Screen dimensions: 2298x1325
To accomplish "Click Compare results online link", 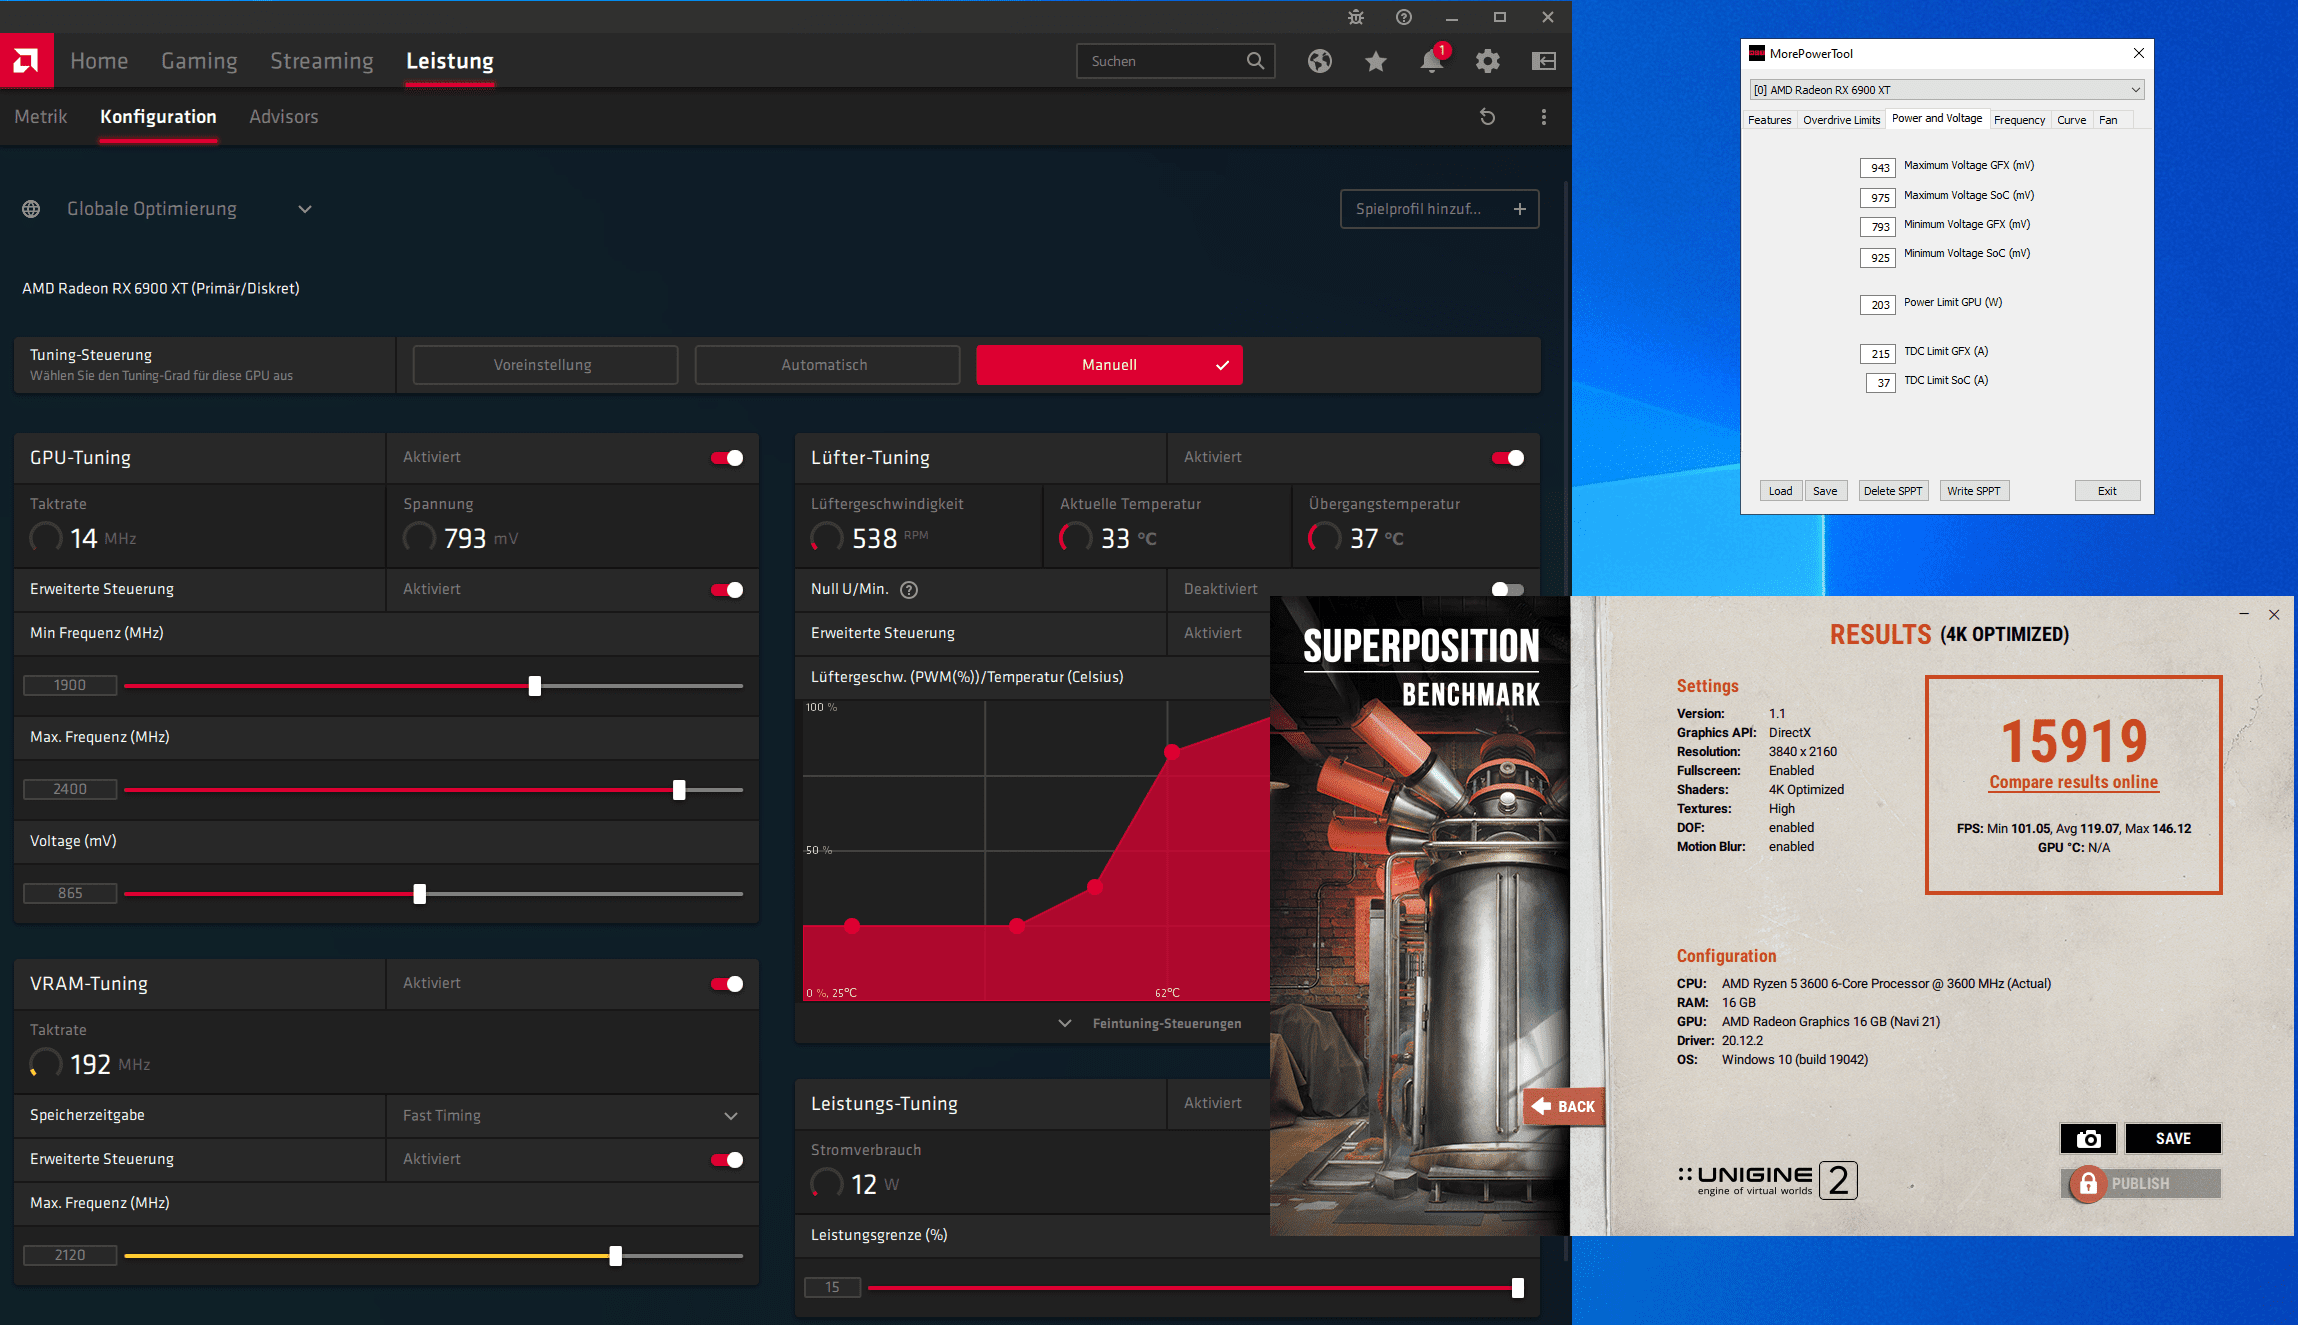I will (x=2073, y=782).
